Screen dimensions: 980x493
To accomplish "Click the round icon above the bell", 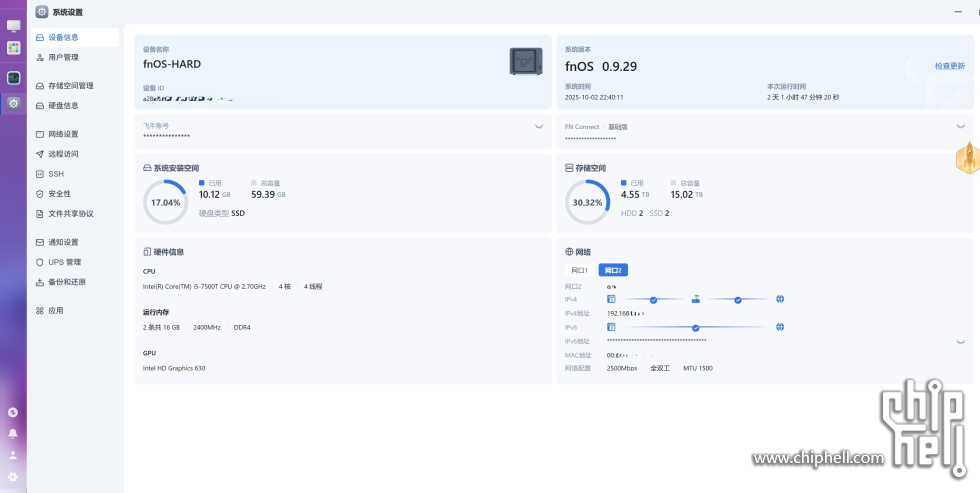I will point(12,412).
